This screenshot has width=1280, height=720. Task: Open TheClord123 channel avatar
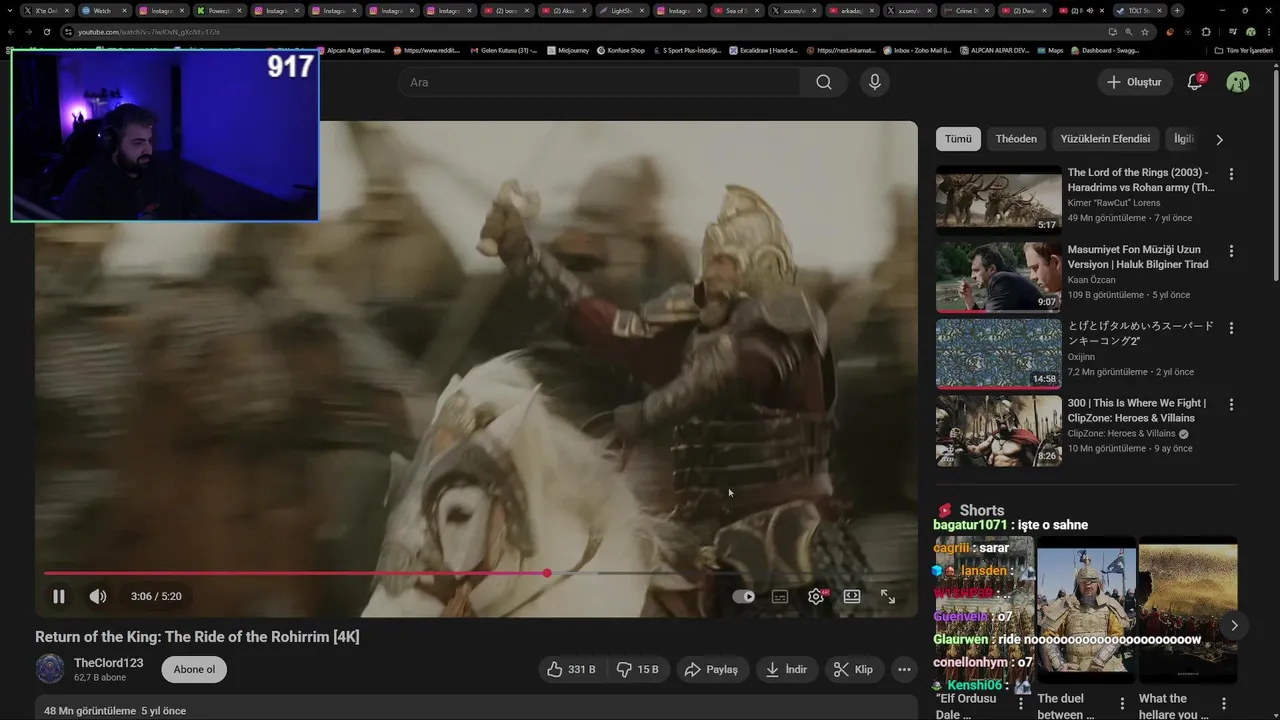tap(50, 669)
